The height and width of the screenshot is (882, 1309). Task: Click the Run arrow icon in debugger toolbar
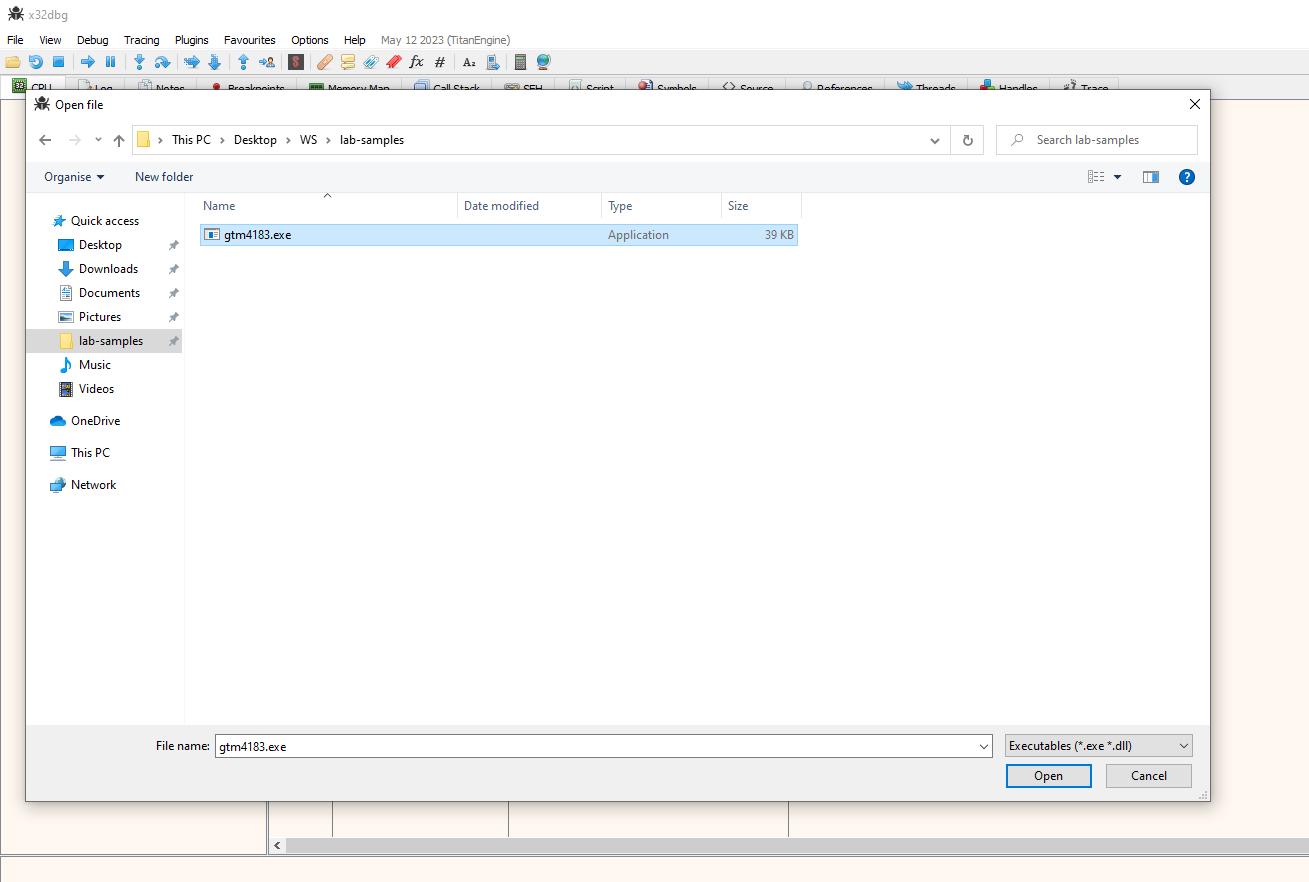(x=87, y=62)
